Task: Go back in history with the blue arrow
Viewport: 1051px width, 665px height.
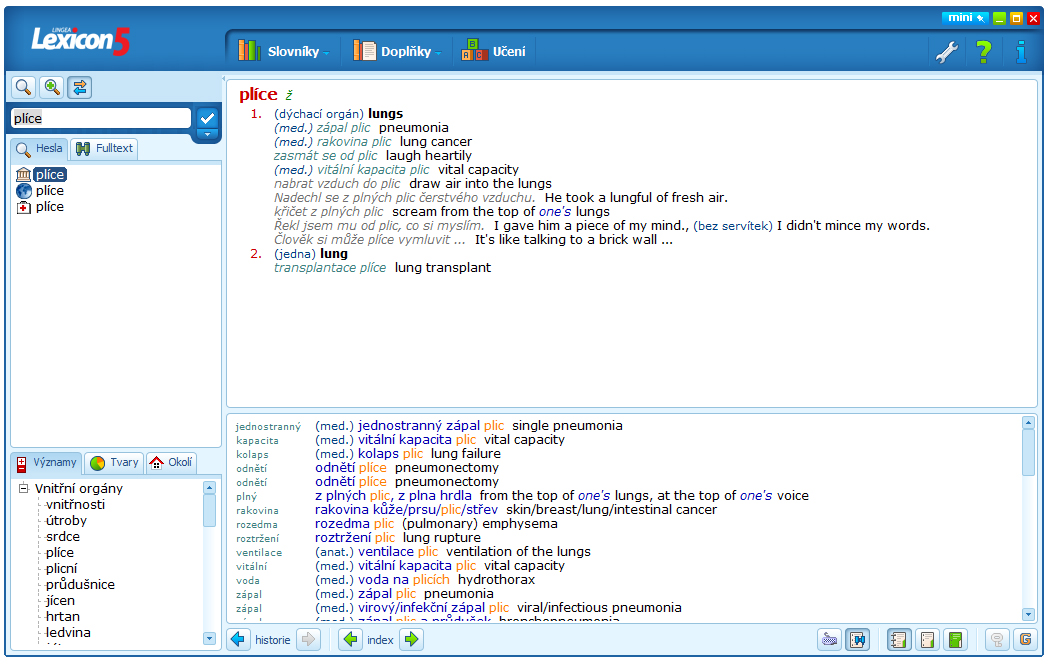Action: (x=239, y=640)
